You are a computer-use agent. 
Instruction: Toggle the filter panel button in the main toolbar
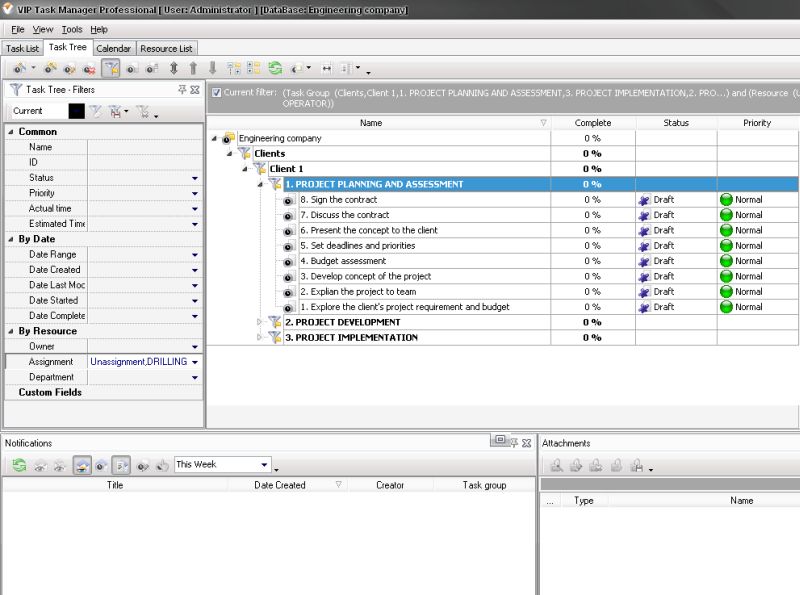coord(111,68)
